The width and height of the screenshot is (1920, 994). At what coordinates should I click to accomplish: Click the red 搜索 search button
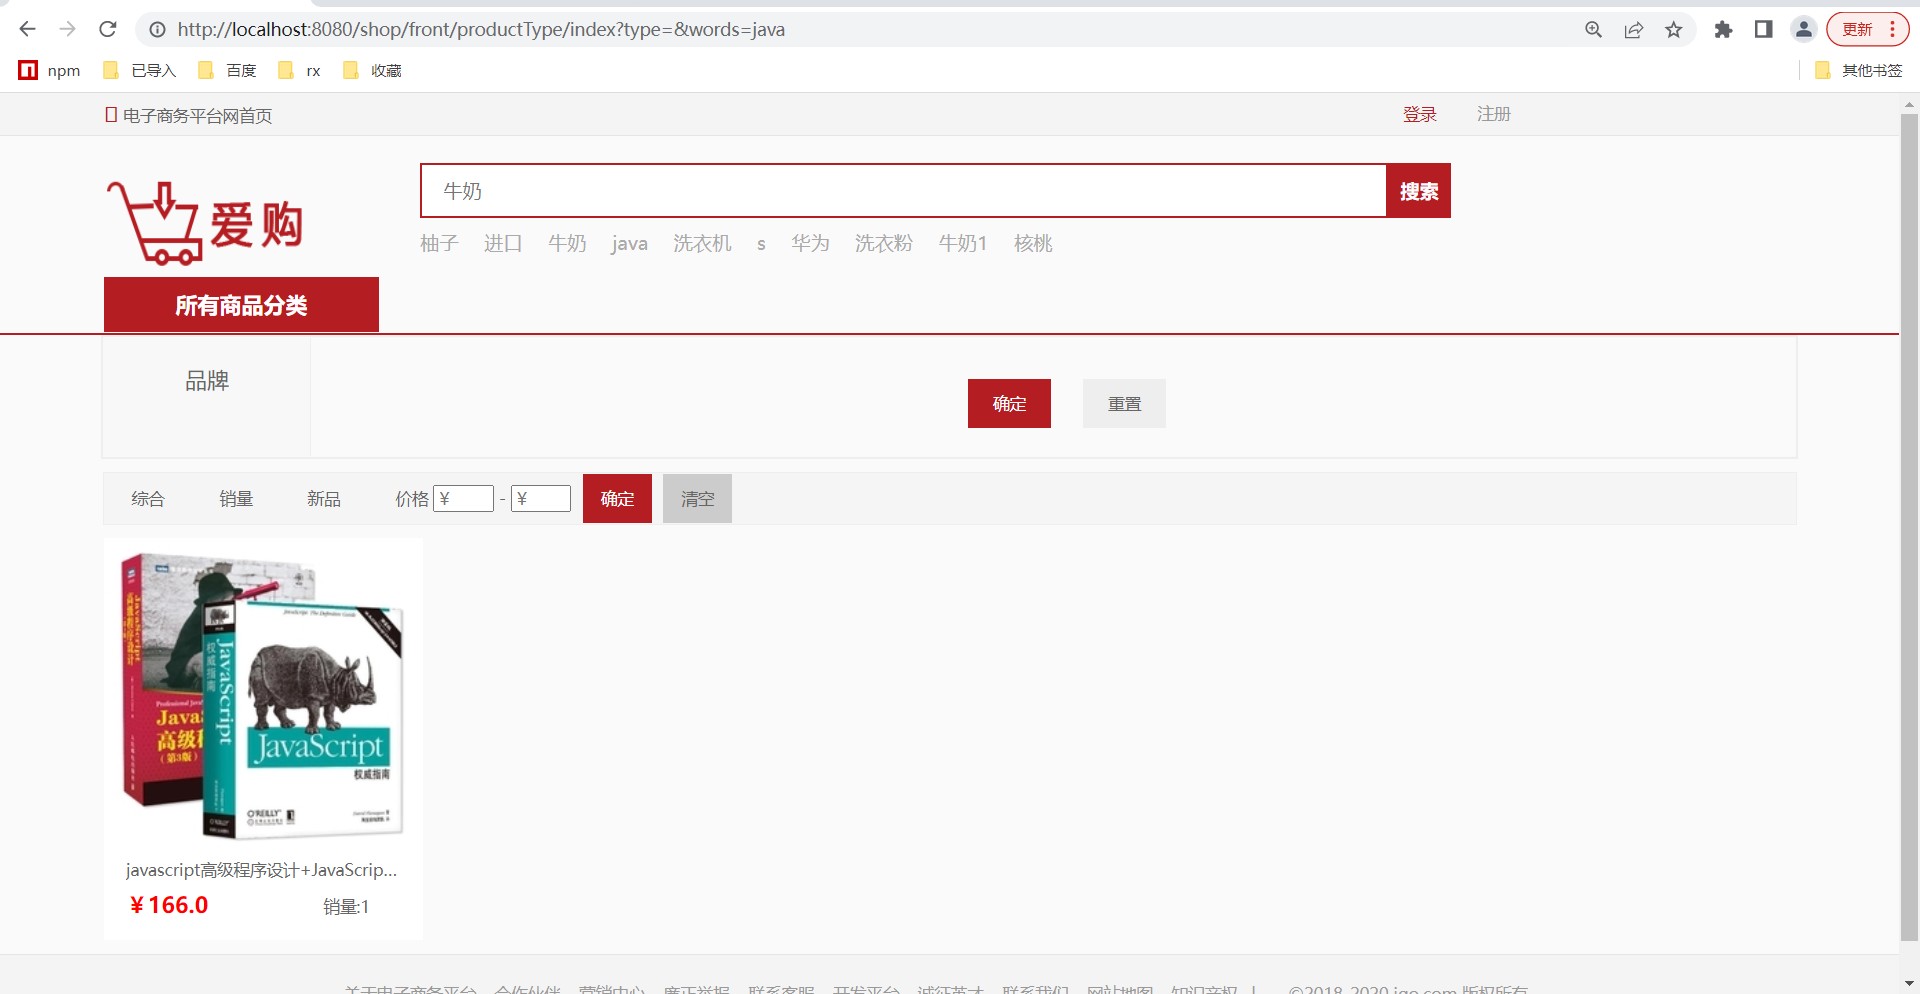tap(1418, 190)
